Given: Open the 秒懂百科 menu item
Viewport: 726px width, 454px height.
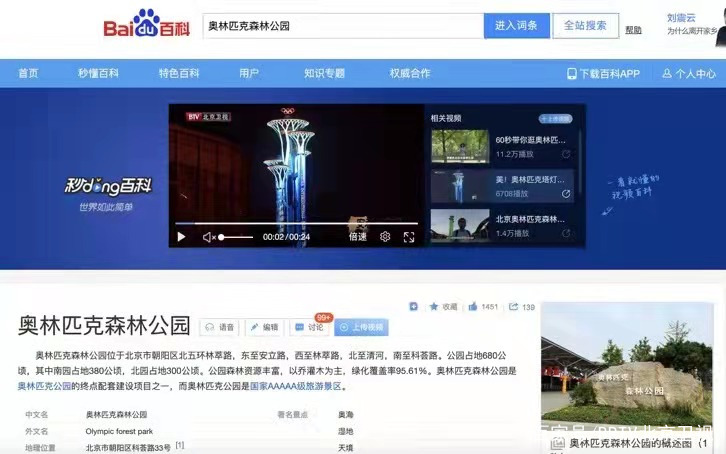Looking at the screenshot, I should click(98, 73).
